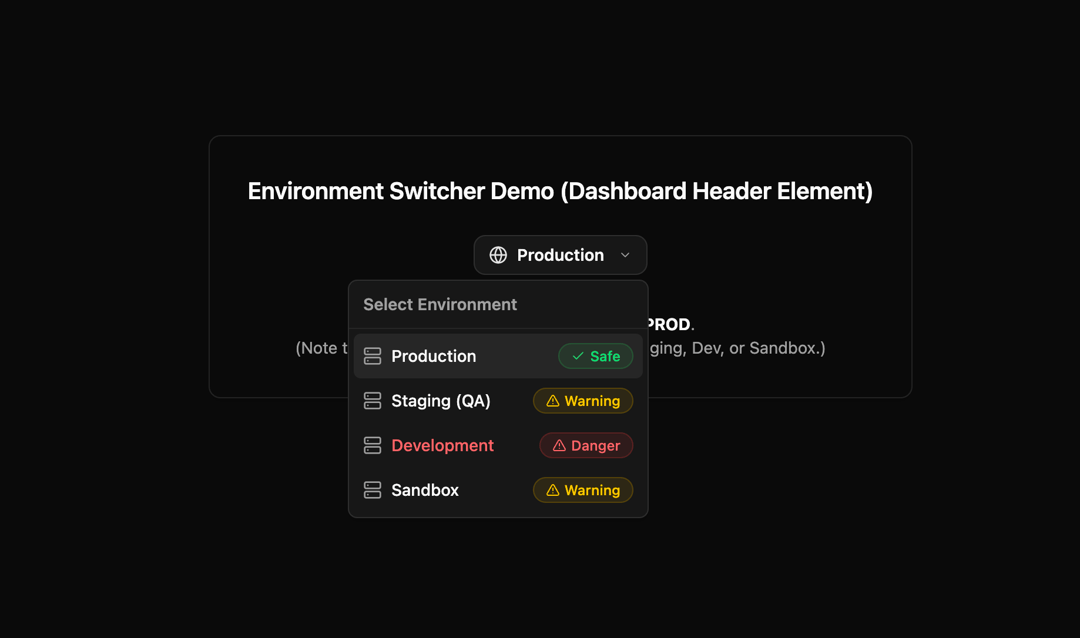Screen dimensions: 1080x638
Task: Click the green Safe badge
Action: 596,356
